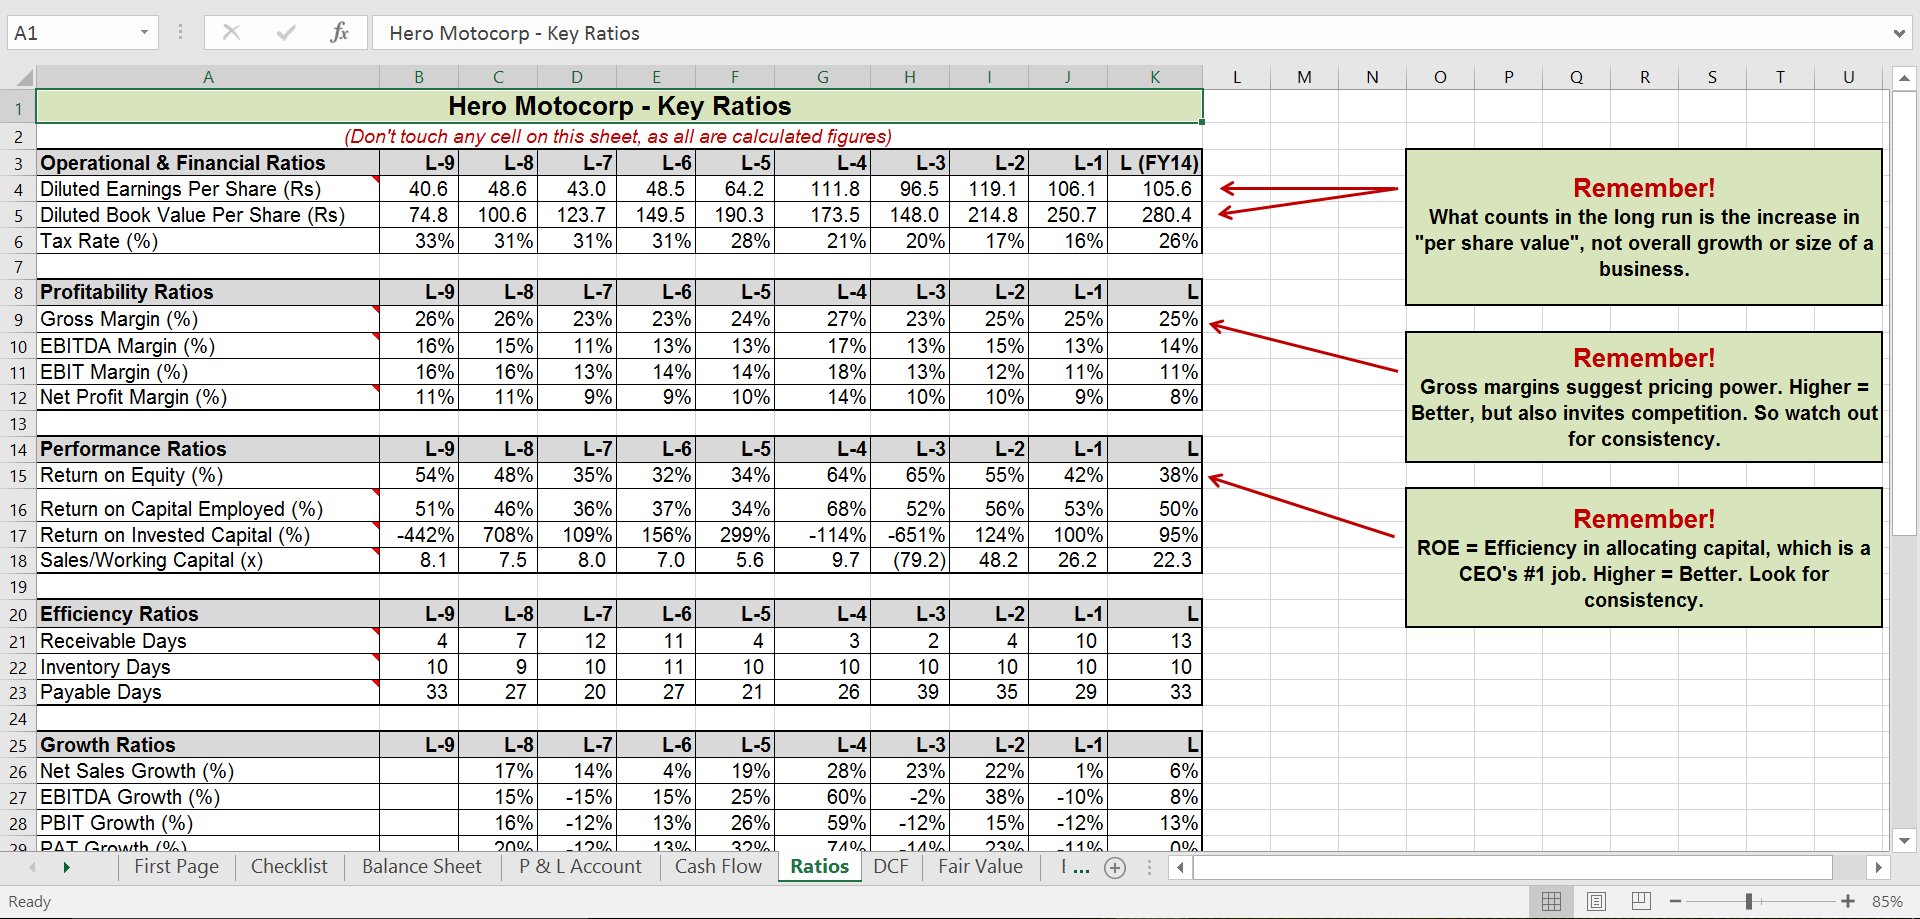Open the First Page sheet tab
This screenshot has height=919, width=1920.
pos(176,867)
